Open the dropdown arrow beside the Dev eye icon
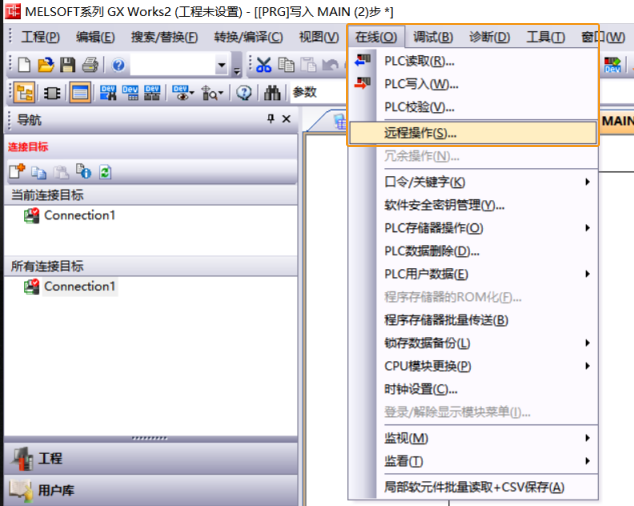The width and height of the screenshot is (634, 506). pos(192,93)
